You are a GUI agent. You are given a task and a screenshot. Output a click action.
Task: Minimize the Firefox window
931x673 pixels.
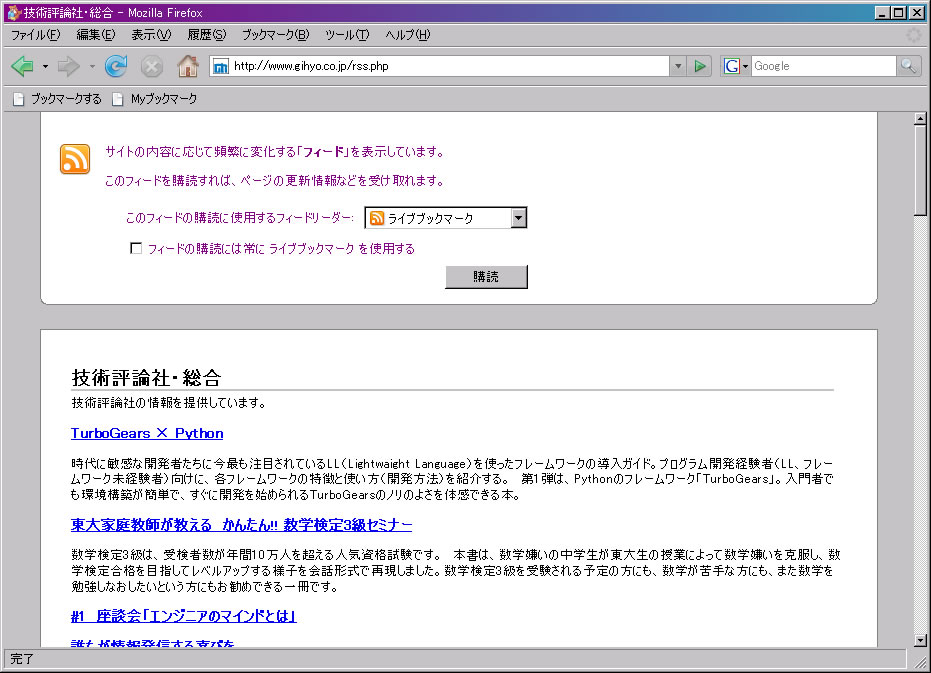(882, 12)
